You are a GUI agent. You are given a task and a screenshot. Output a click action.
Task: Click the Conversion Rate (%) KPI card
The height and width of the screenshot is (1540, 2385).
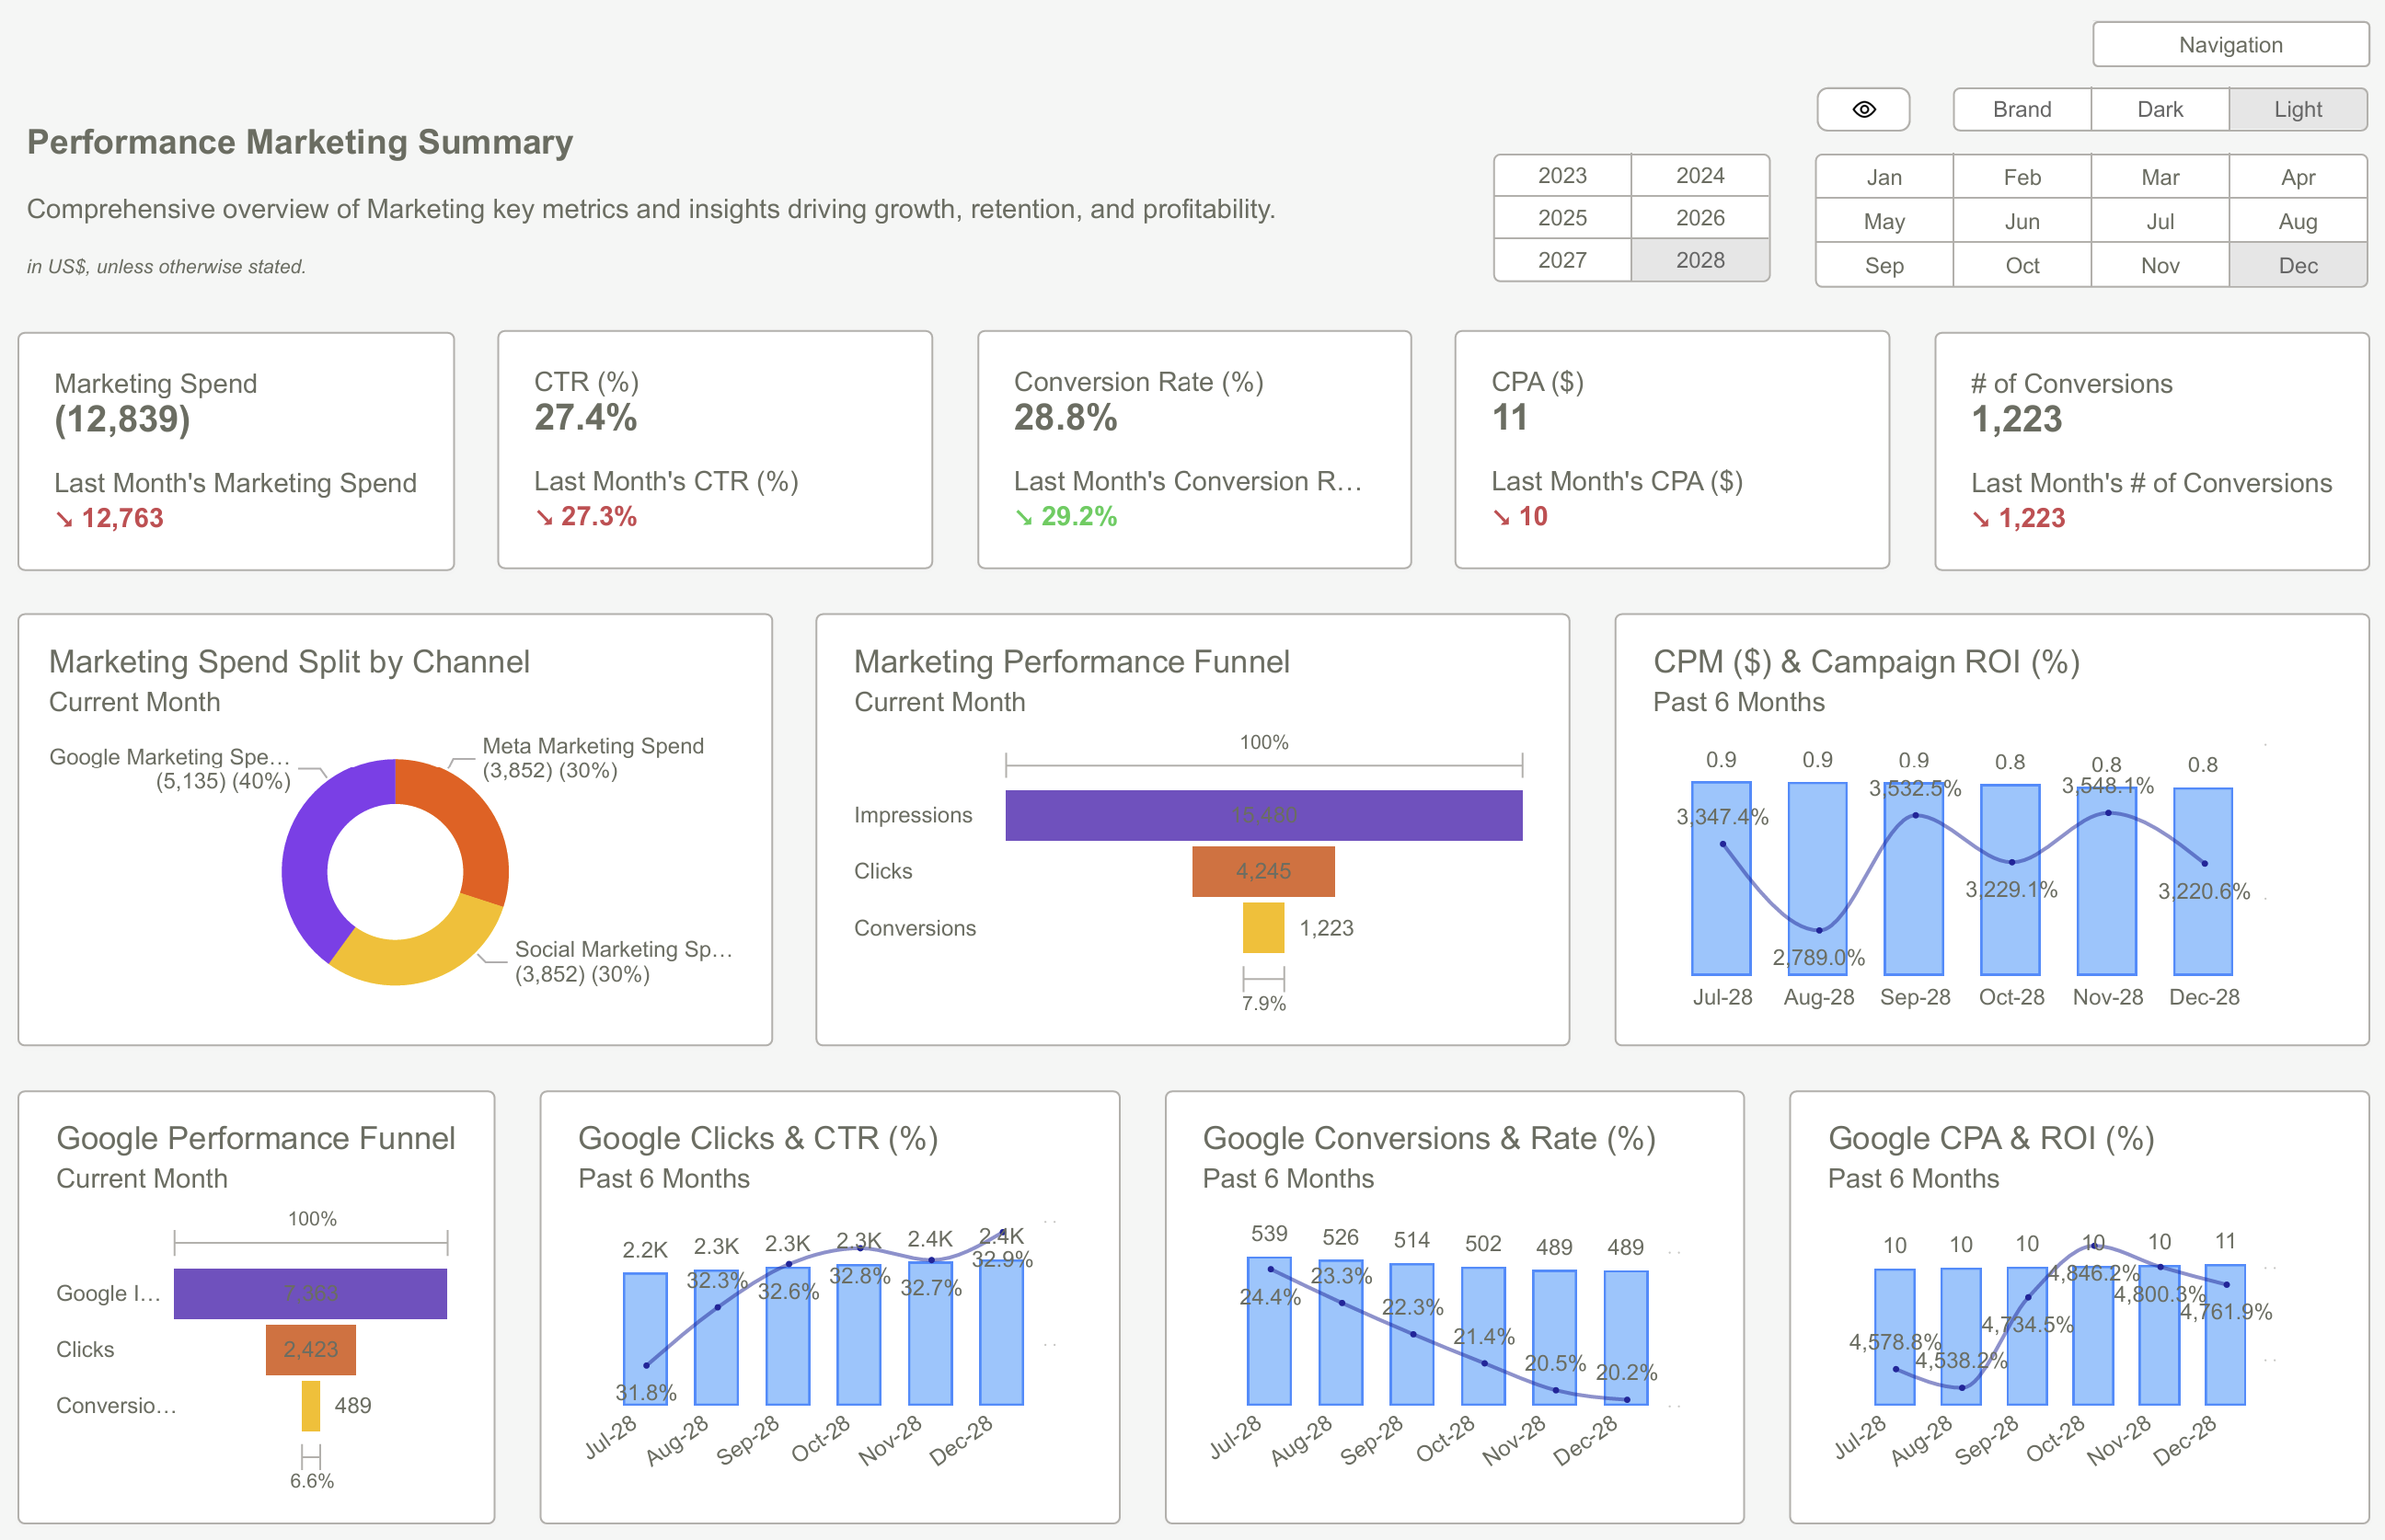tap(1193, 450)
